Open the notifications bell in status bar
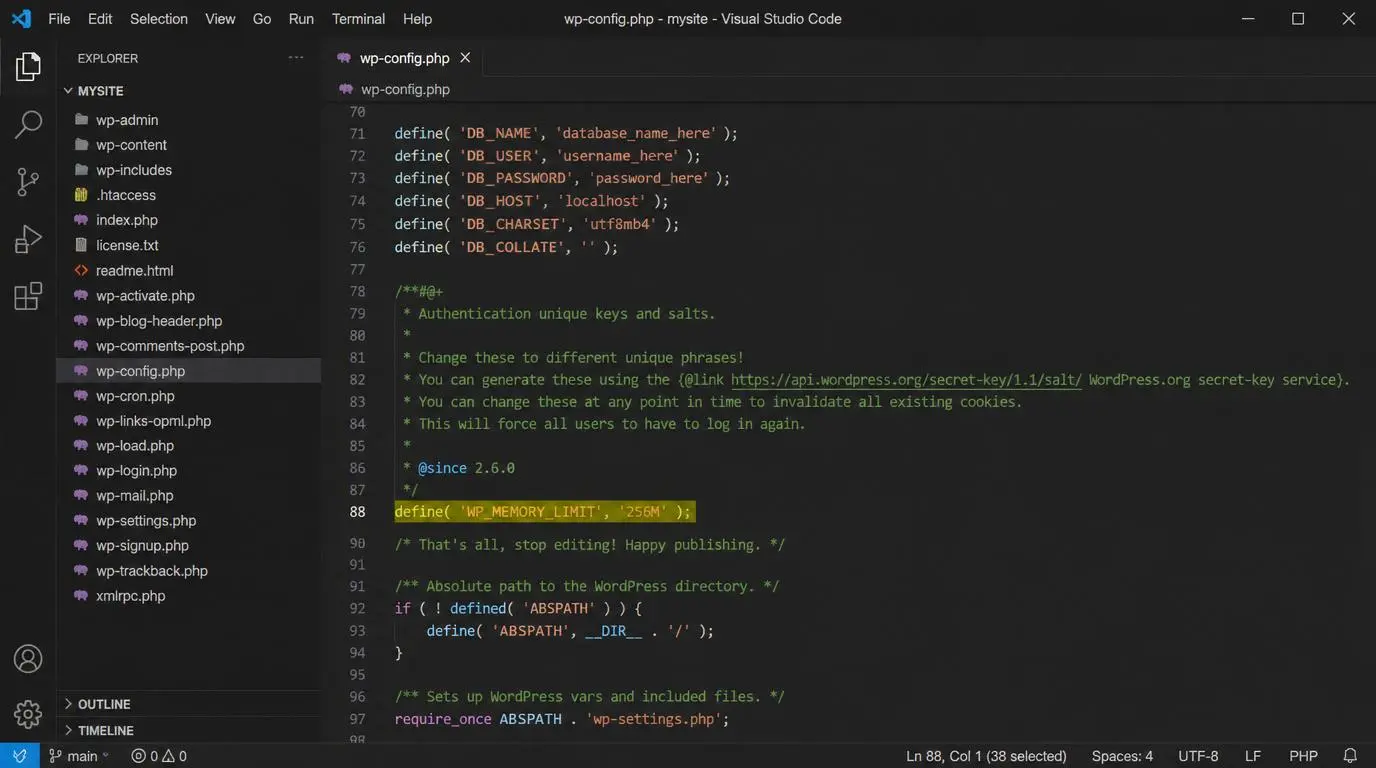The width and height of the screenshot is (1376, 768). tap(1350, 756)
